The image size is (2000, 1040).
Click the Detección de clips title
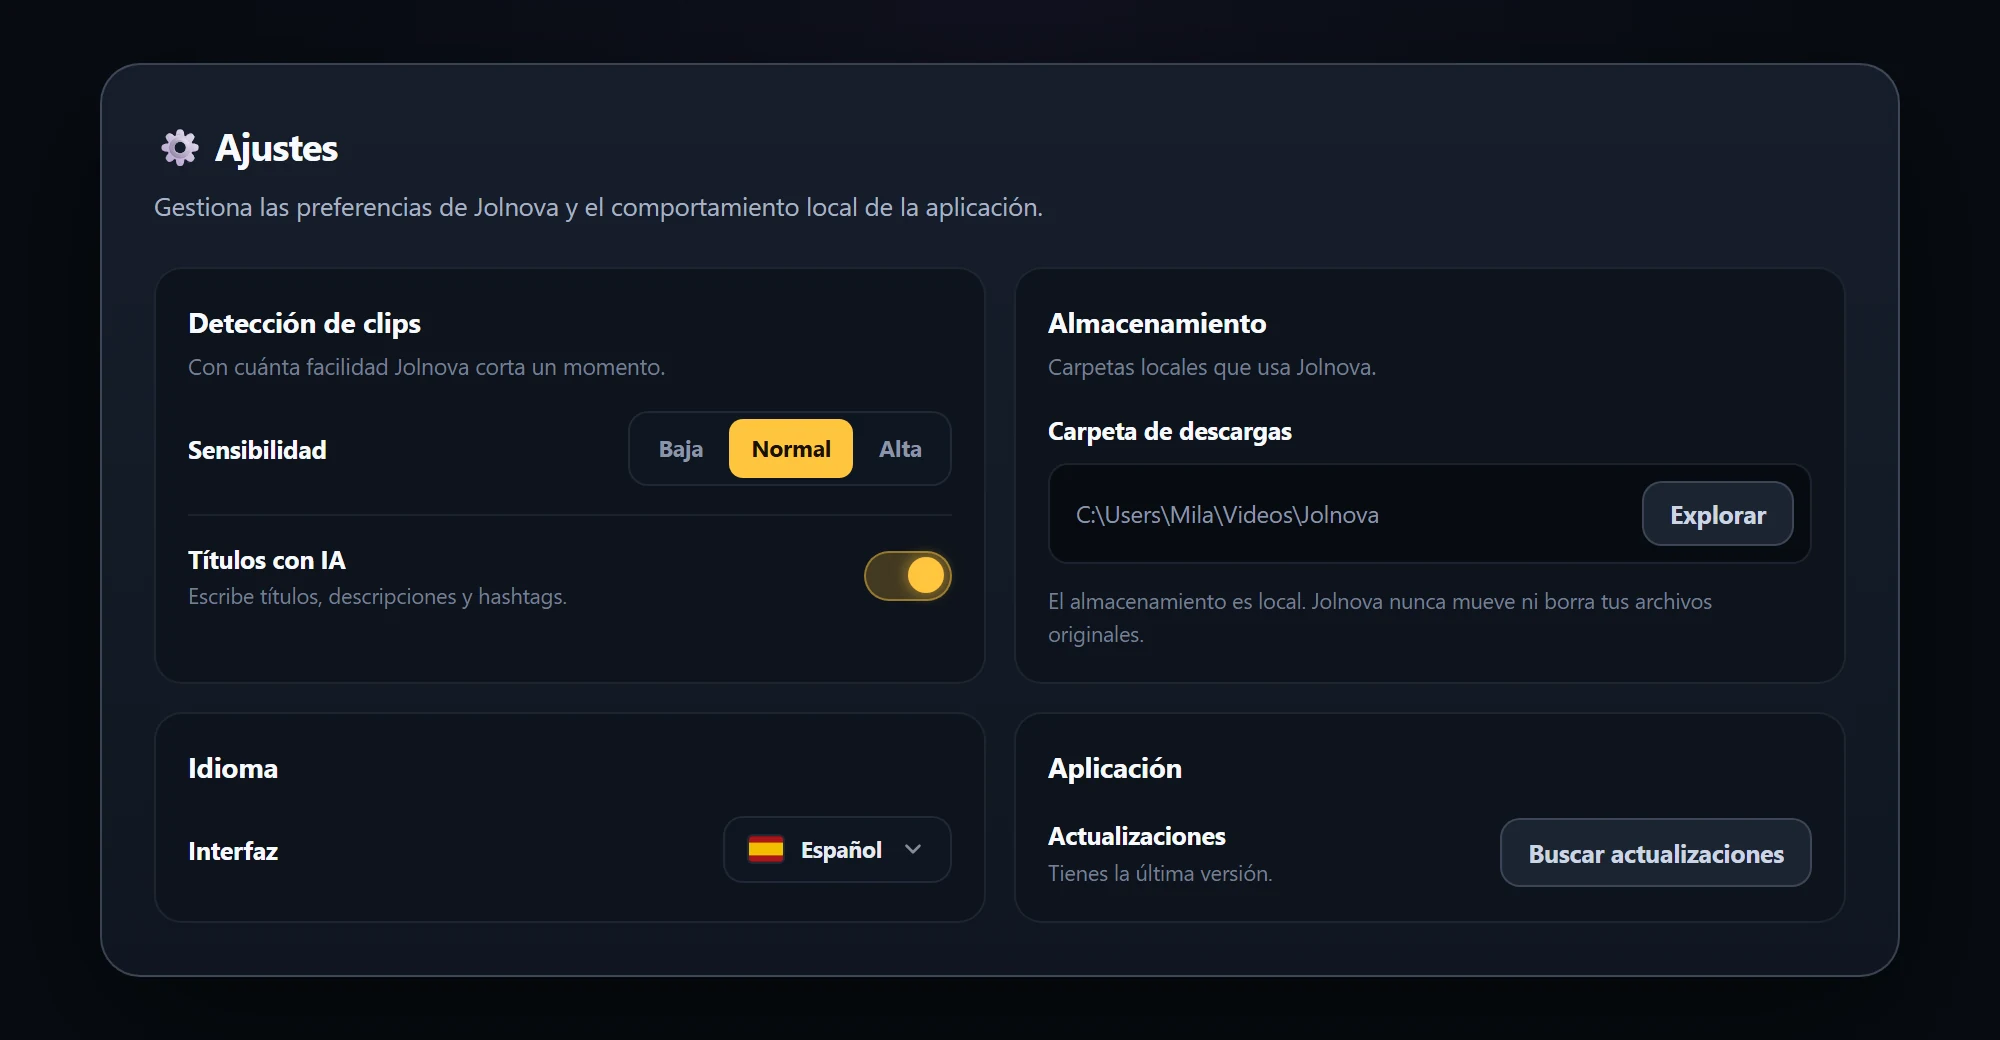304,323
